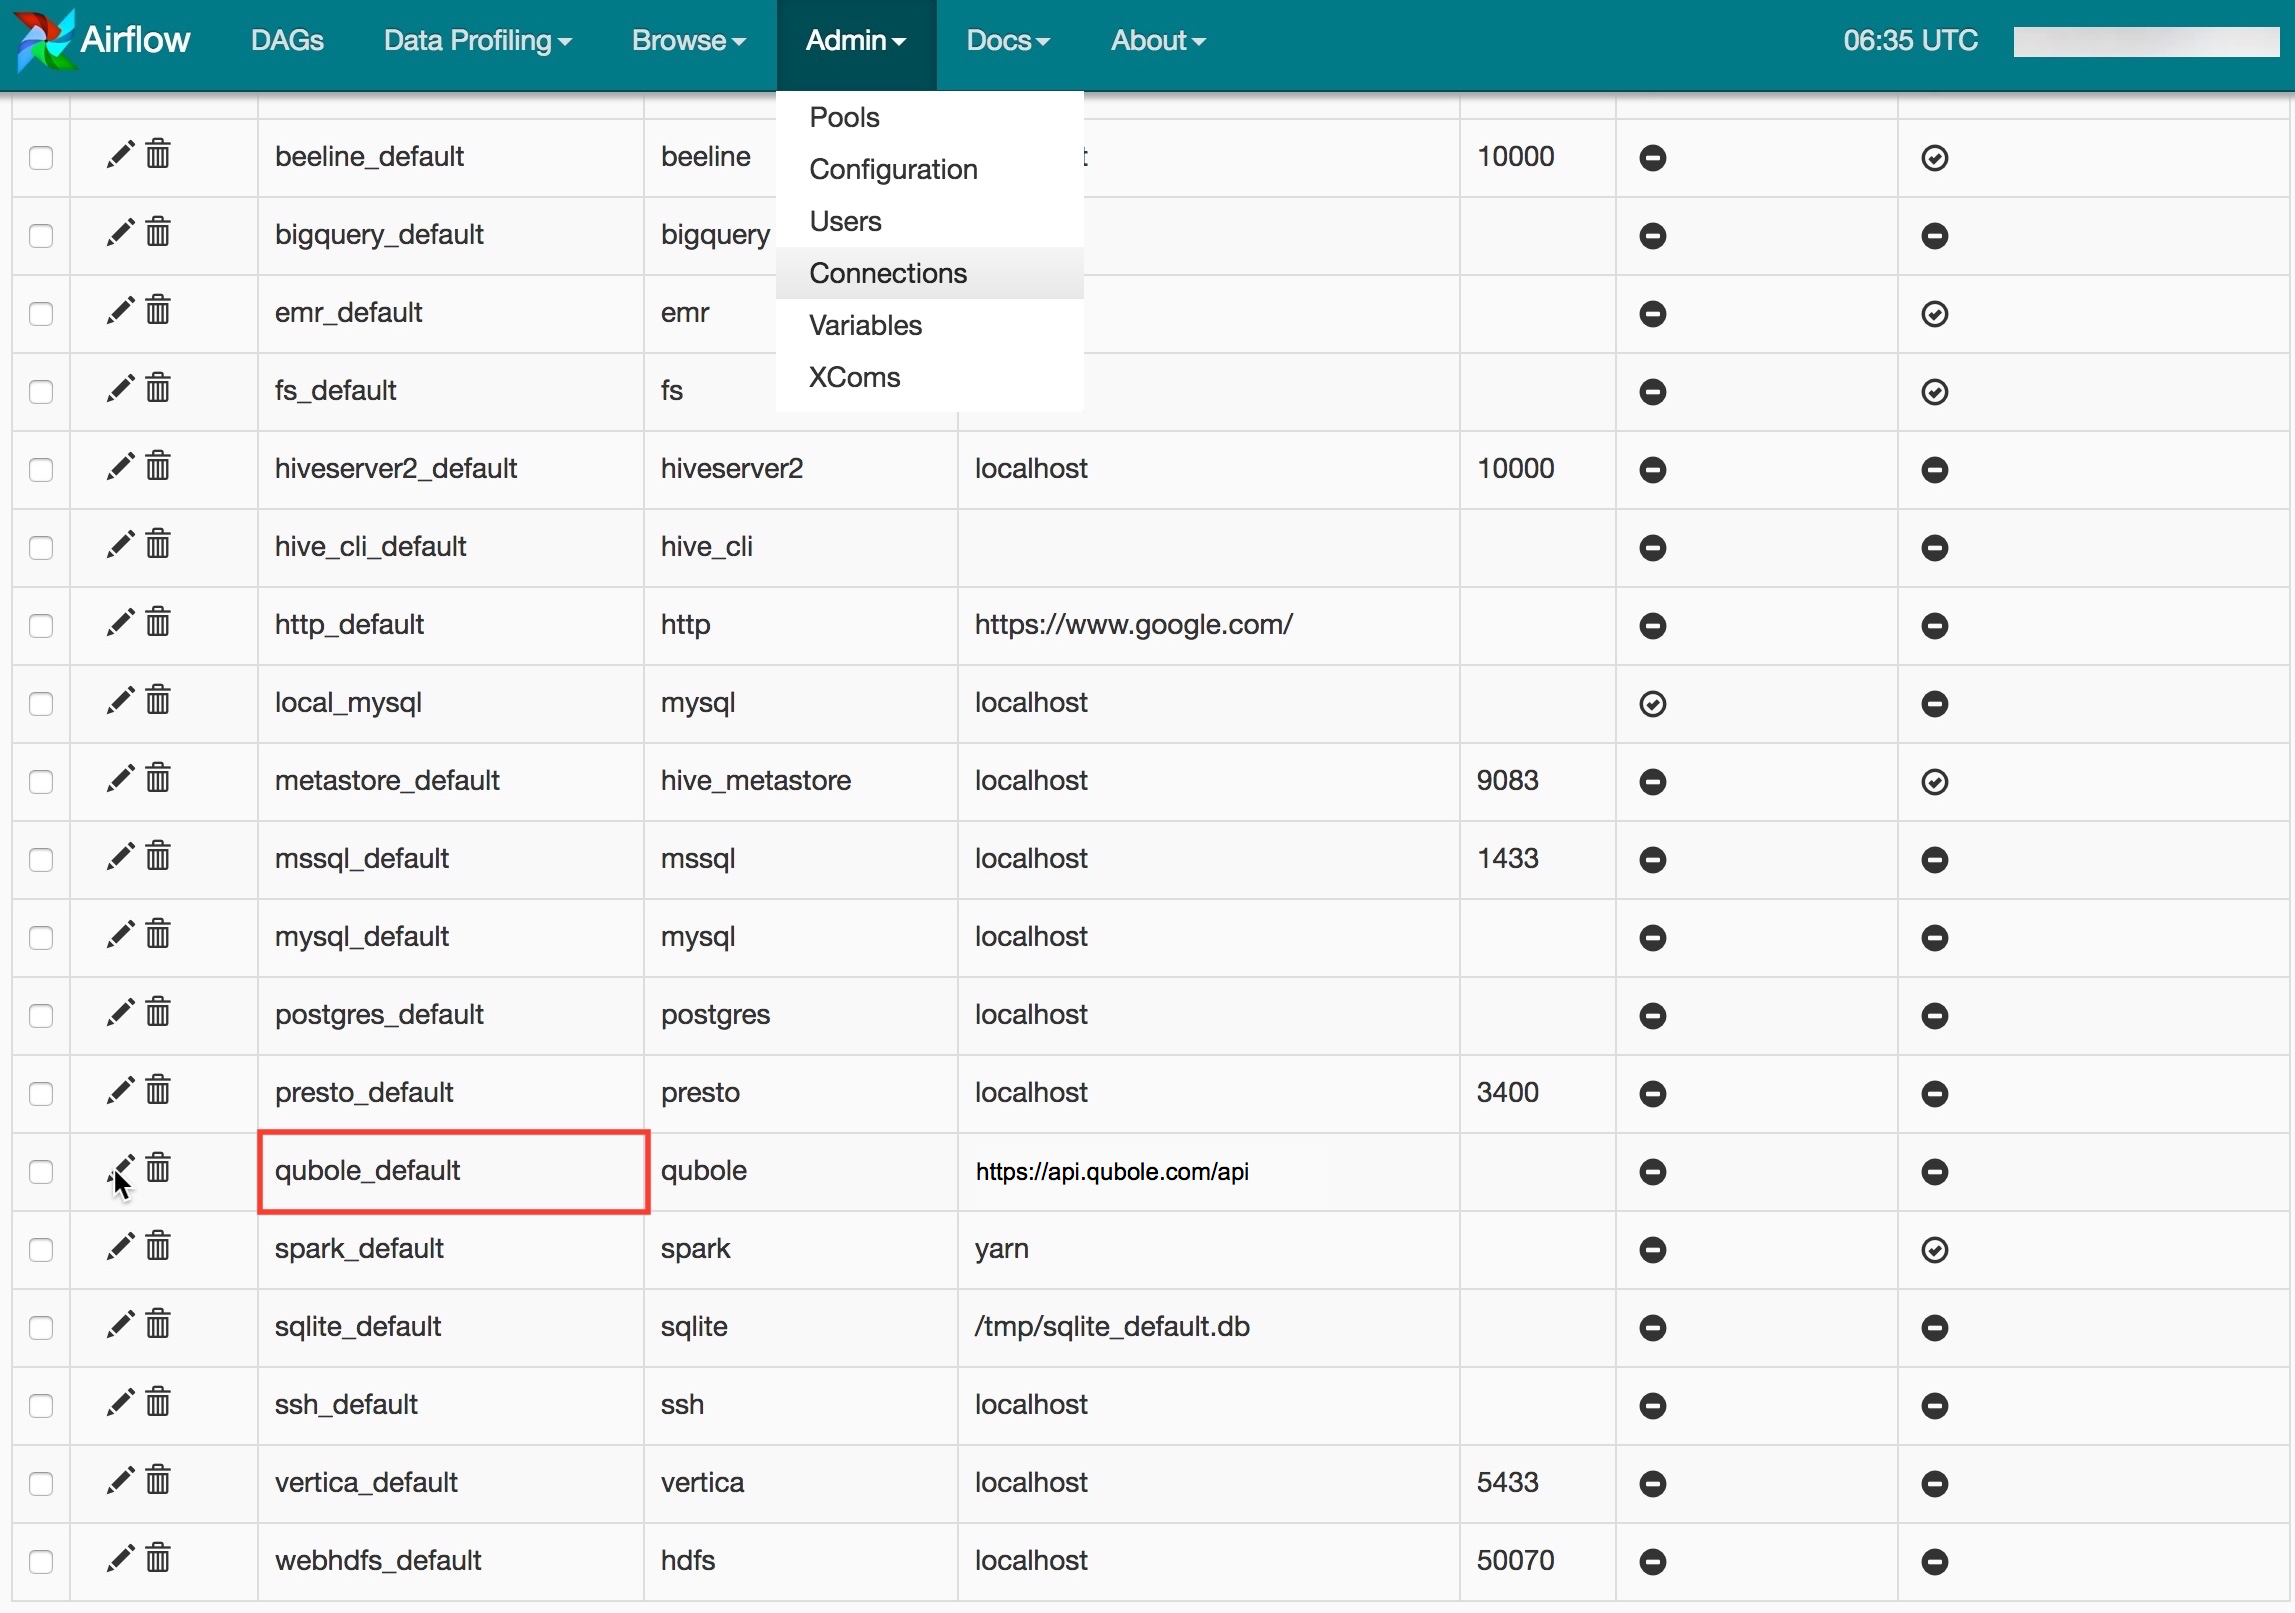Delete the webhdfs_default connection
The image size is (2295, 1613).
(x=158, y=1559)
